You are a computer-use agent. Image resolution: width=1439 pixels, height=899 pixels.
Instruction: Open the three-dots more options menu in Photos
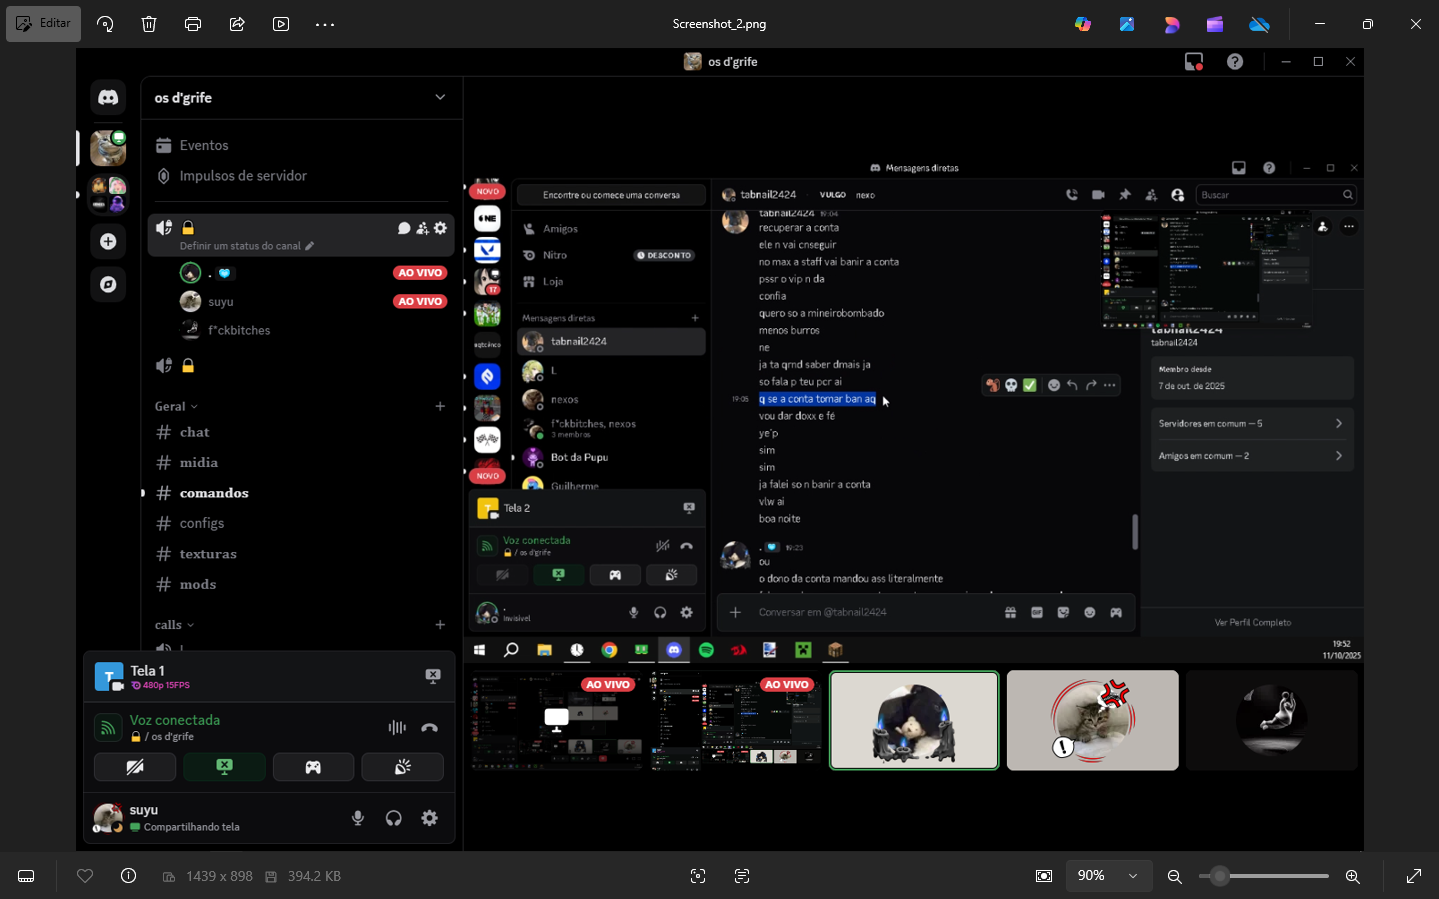pos(325,24)
